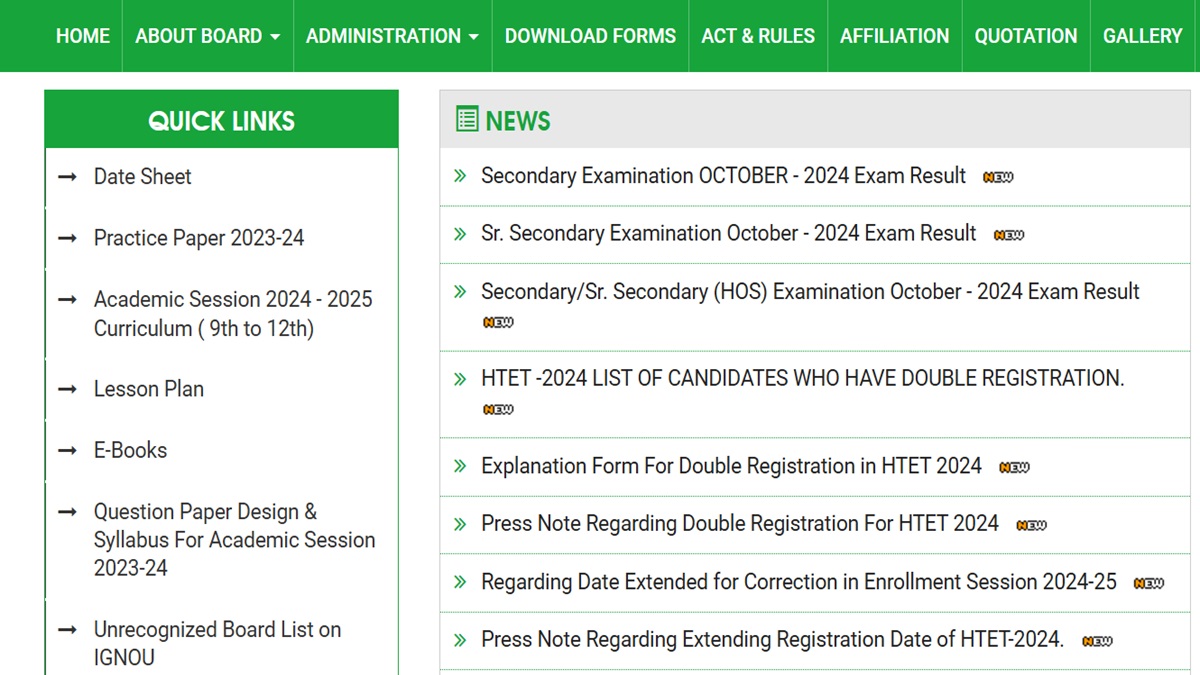Open Press Note Regarding Double Registration For HTET

click(740, 524)
